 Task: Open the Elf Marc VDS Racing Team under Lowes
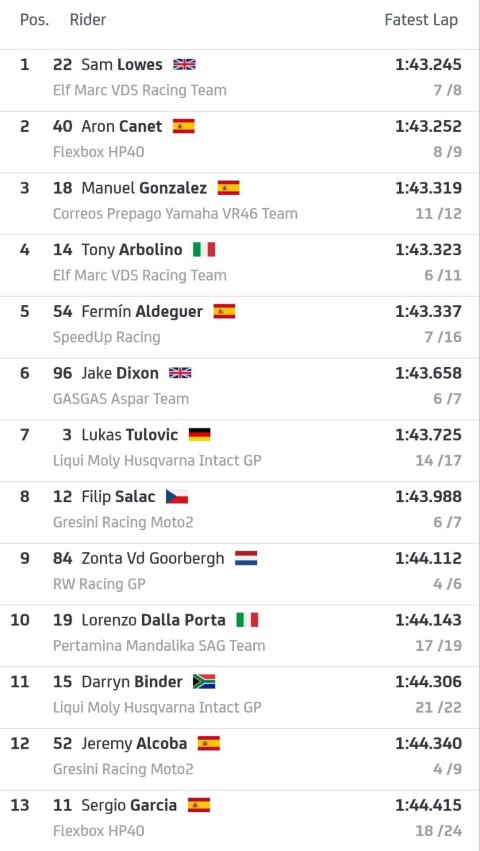(x=140, y=90)
